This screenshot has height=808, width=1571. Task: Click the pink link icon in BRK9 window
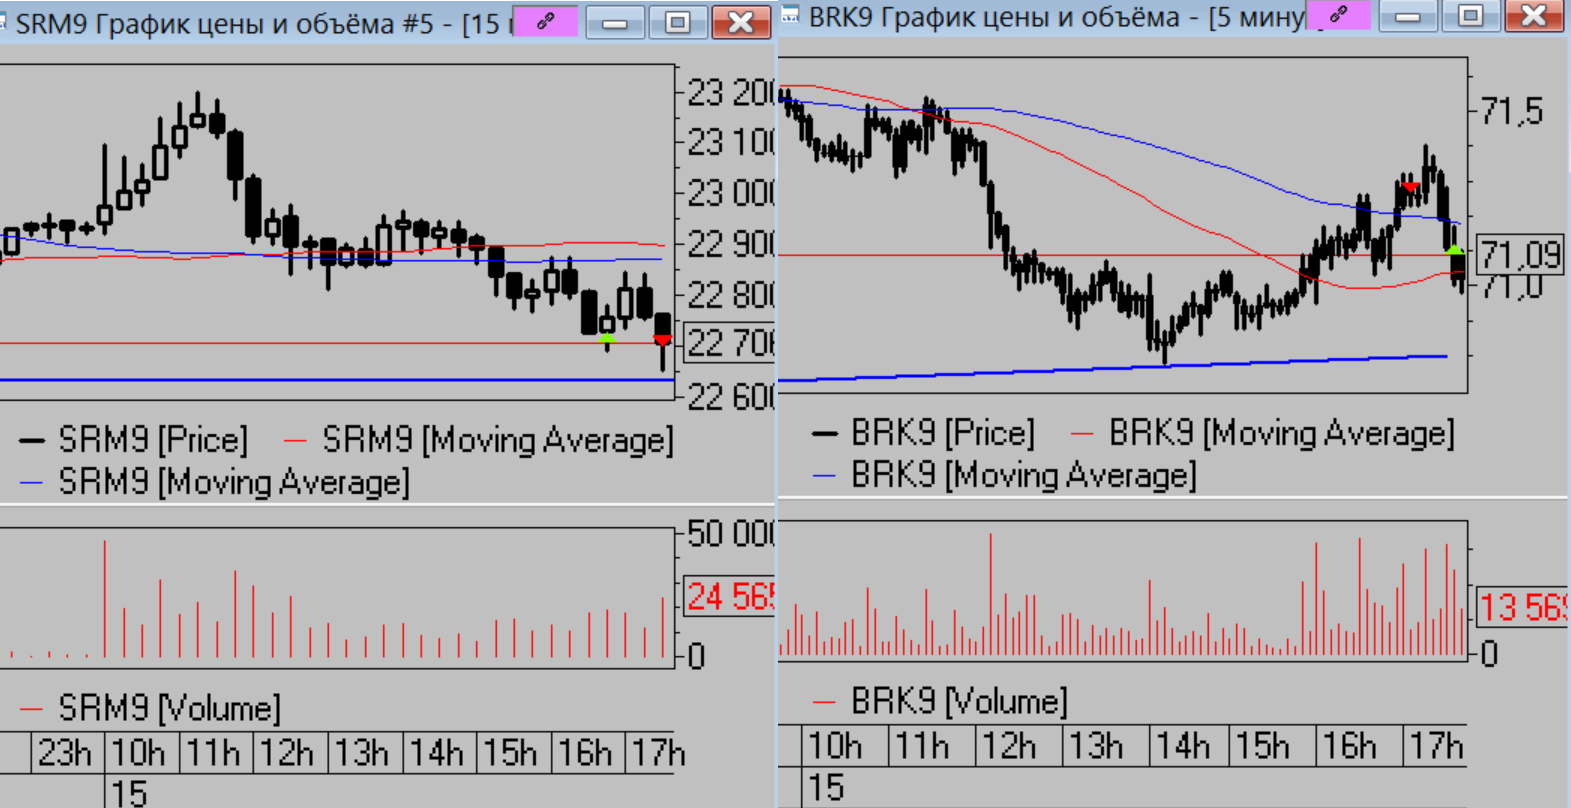(1338, 15)
